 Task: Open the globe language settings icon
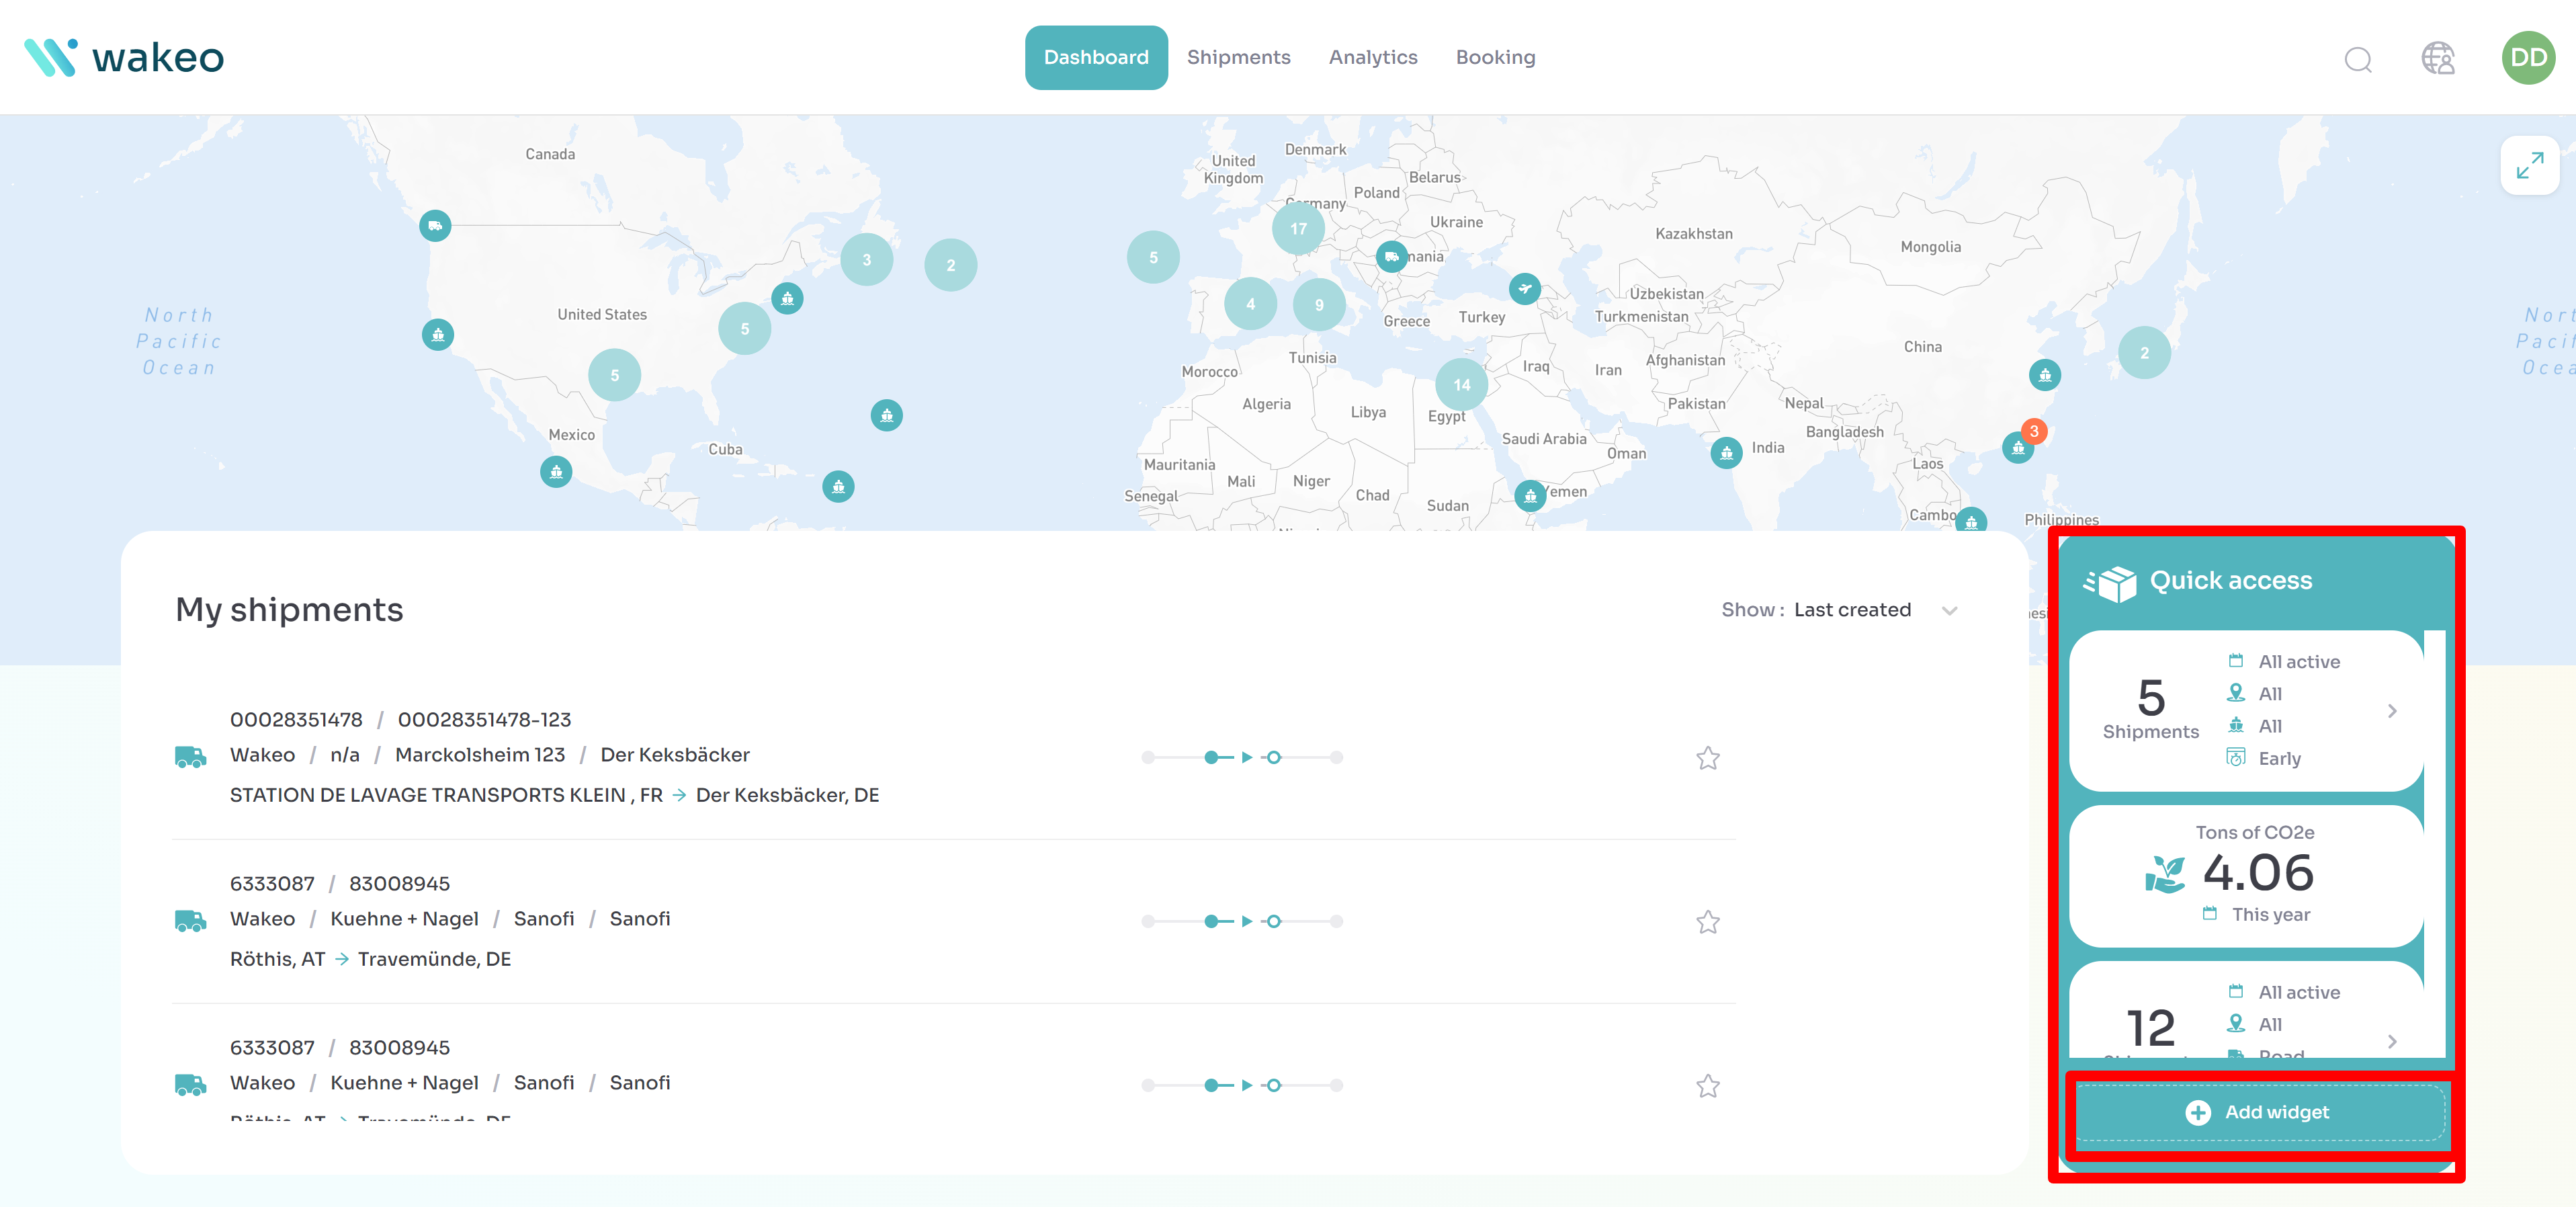click(2437, 58)
